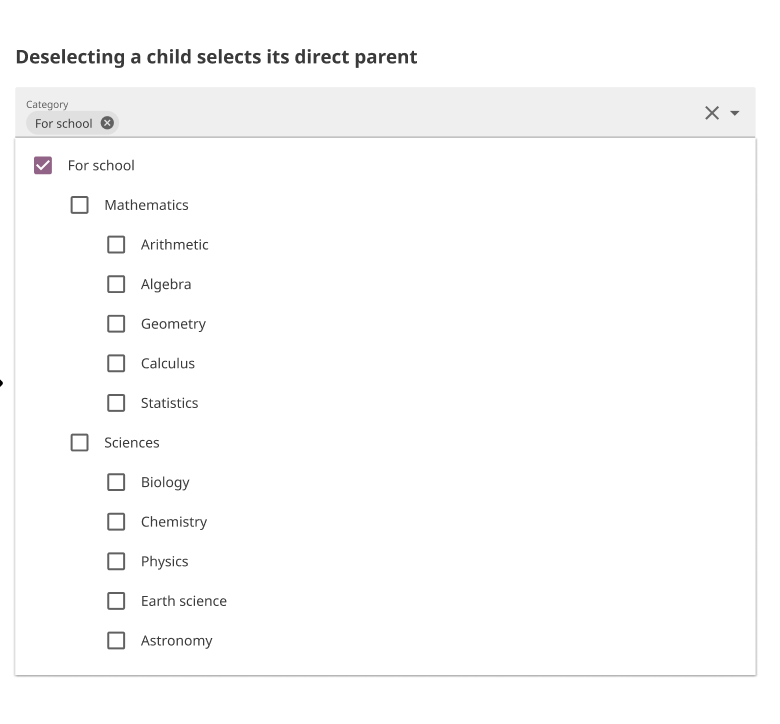Image resolution: width=780 pixels, height=724 pixels.
Task: Tick the Calculus checkbox
Action: (x=116, y=364)
